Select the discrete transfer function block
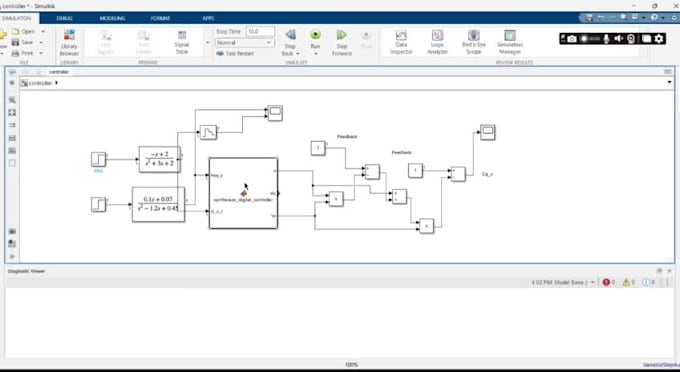 [x=158, y=204]
